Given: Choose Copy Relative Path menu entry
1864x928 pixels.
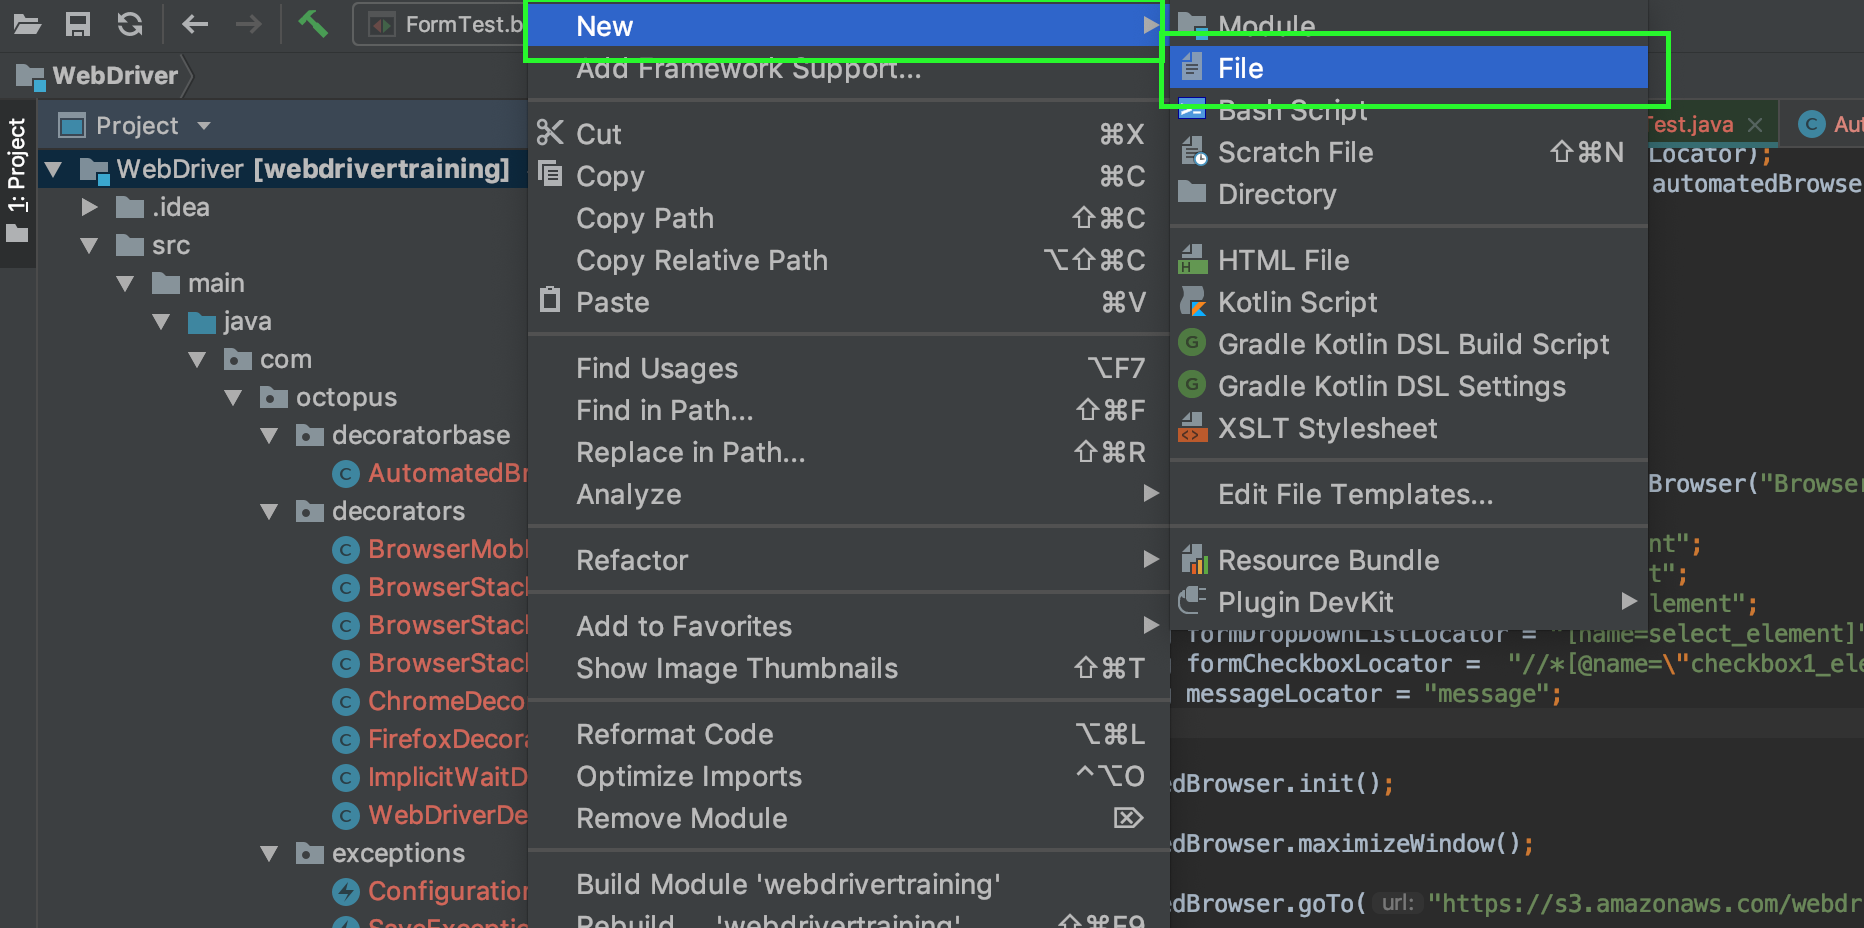Looking at the screenshot, I should pyautogui.click(x=701, y=260).
